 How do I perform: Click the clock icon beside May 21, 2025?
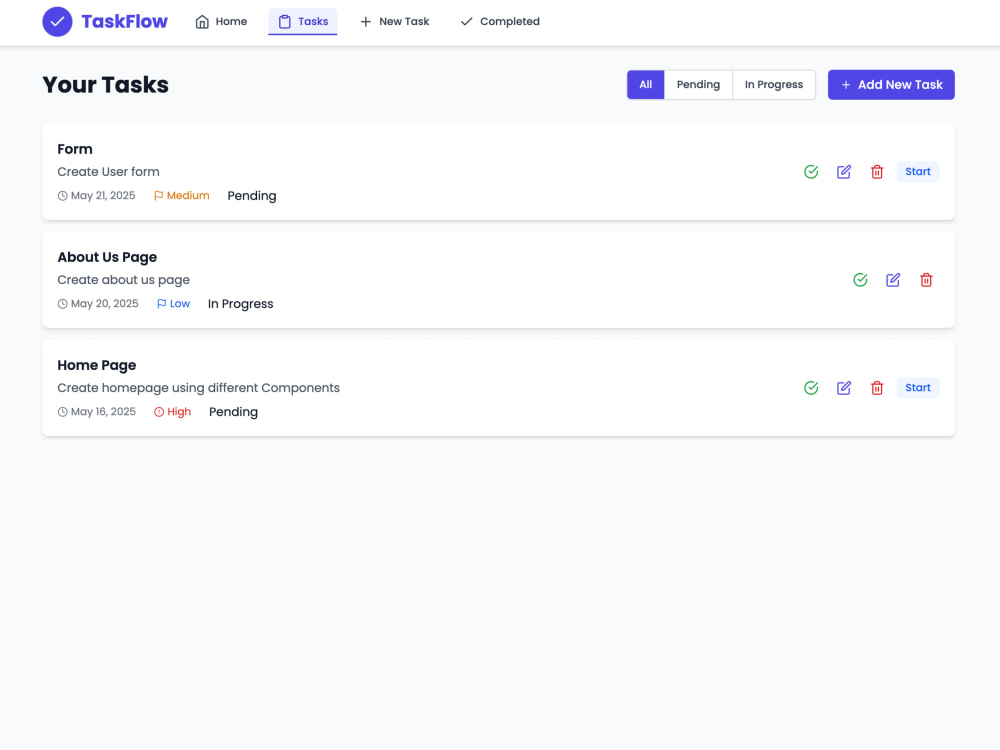(x=62, y=196)
